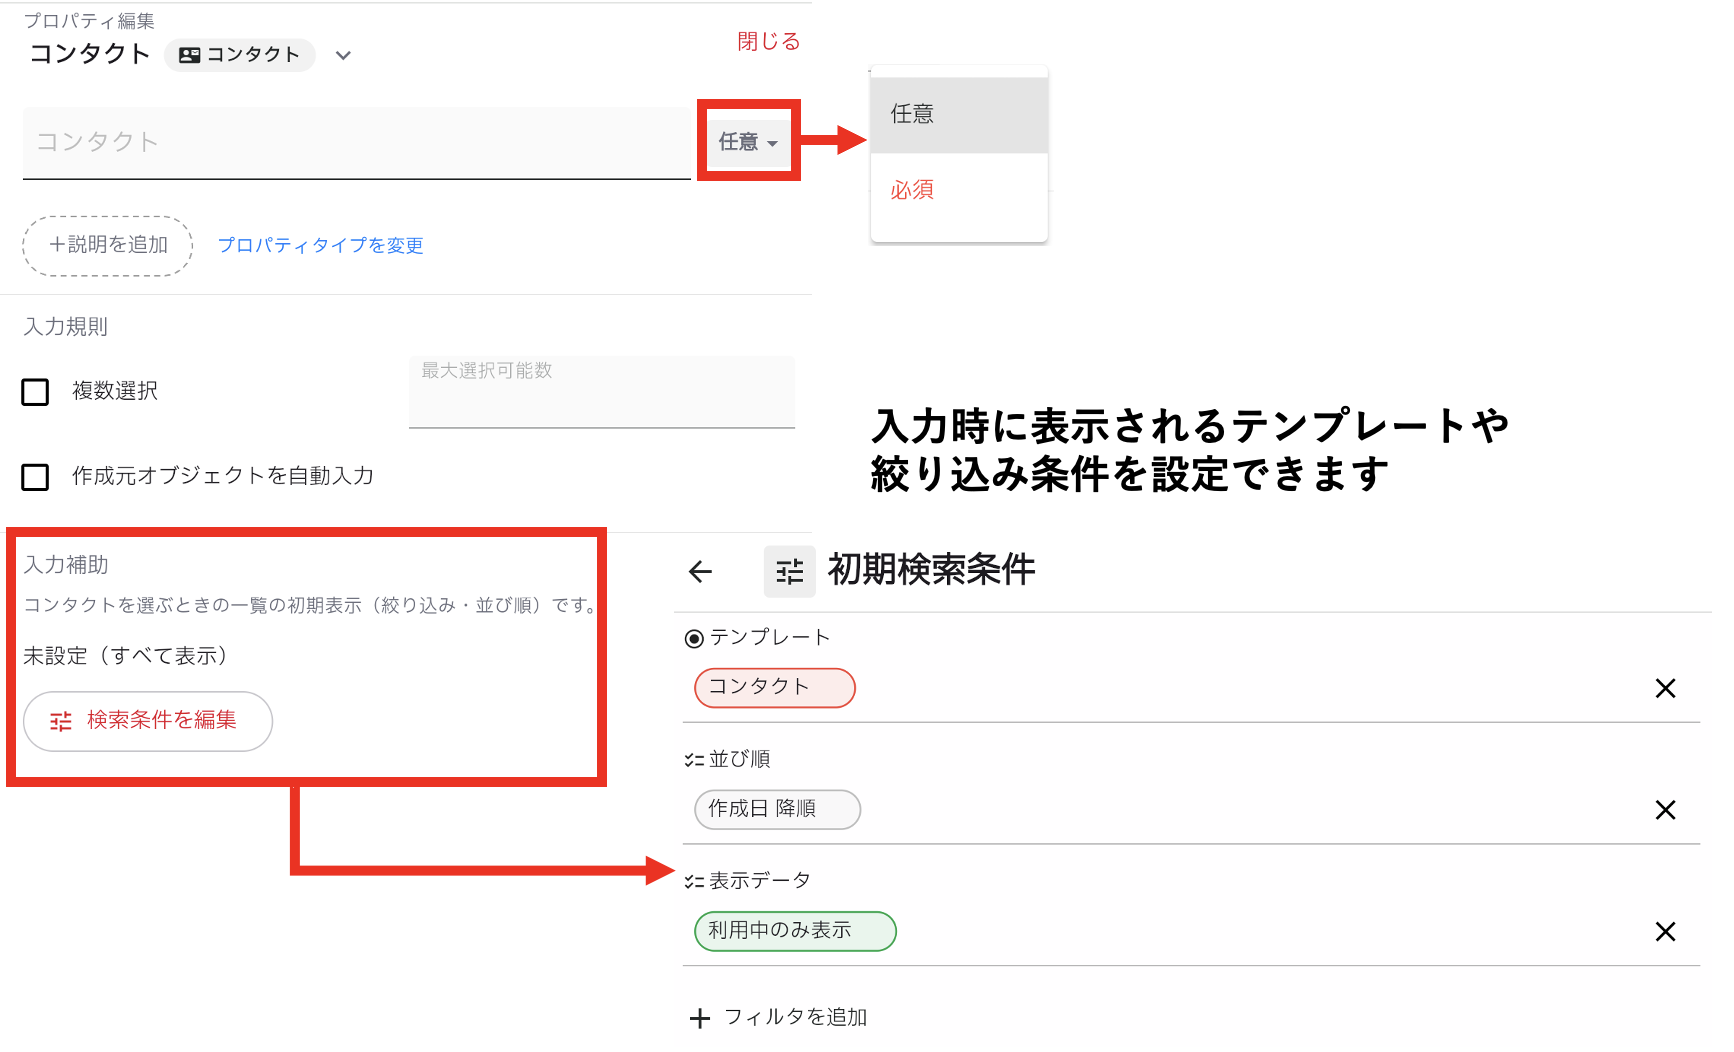
Task: Click the back arrow beside 初期検索条件
Action: 700,572
